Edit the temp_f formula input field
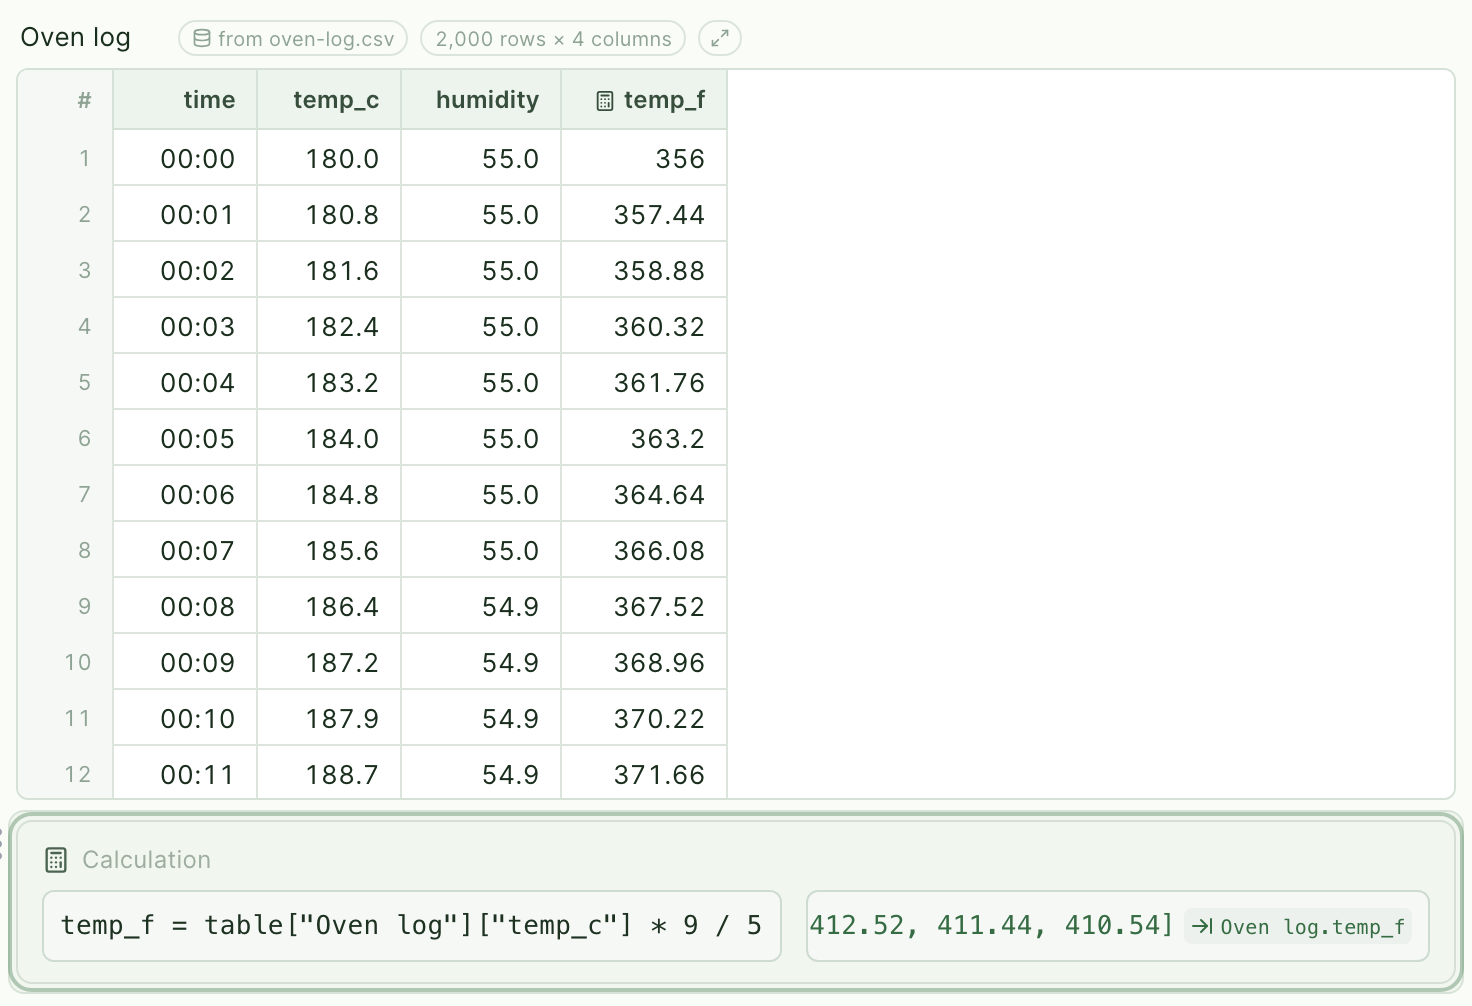The width and height of the screenshot is (1472, 1006). click(x=412, y=926)
